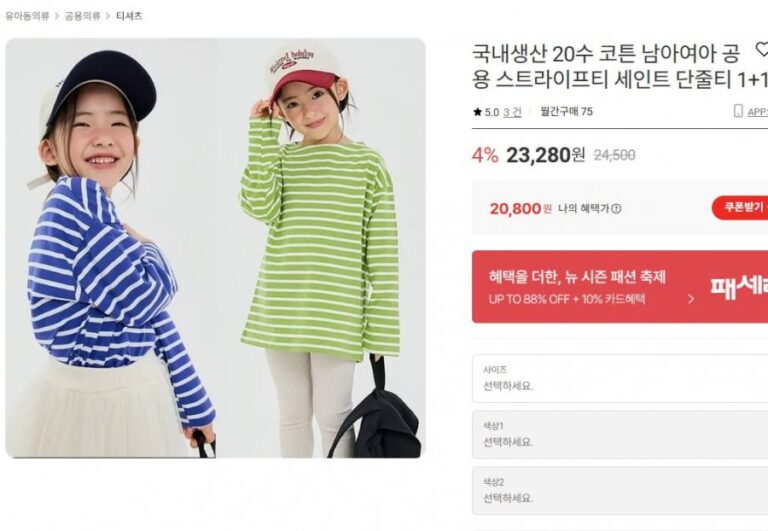The height and width of the screenshot is (531, 768).
Task: Click the chevron after 유아동의류 breadcrumb
Action: click(x=57, y=16)
